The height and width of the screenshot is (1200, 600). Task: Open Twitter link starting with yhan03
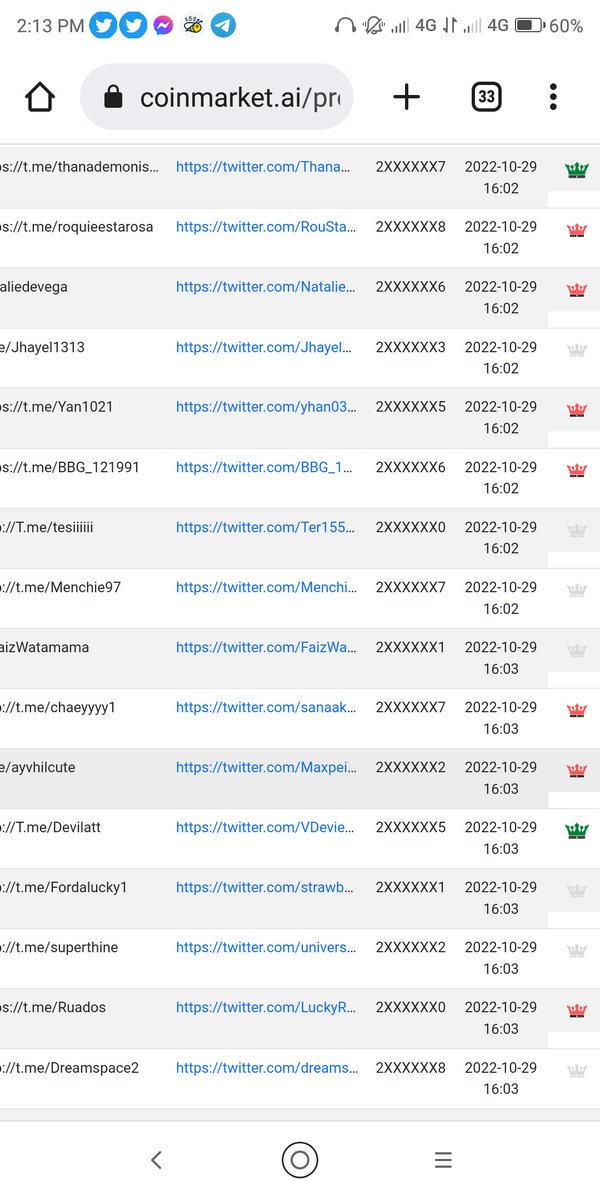266,407
